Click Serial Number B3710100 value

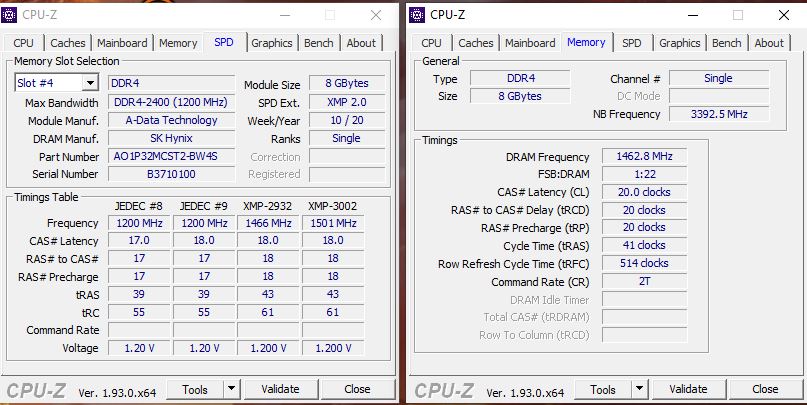171,174
